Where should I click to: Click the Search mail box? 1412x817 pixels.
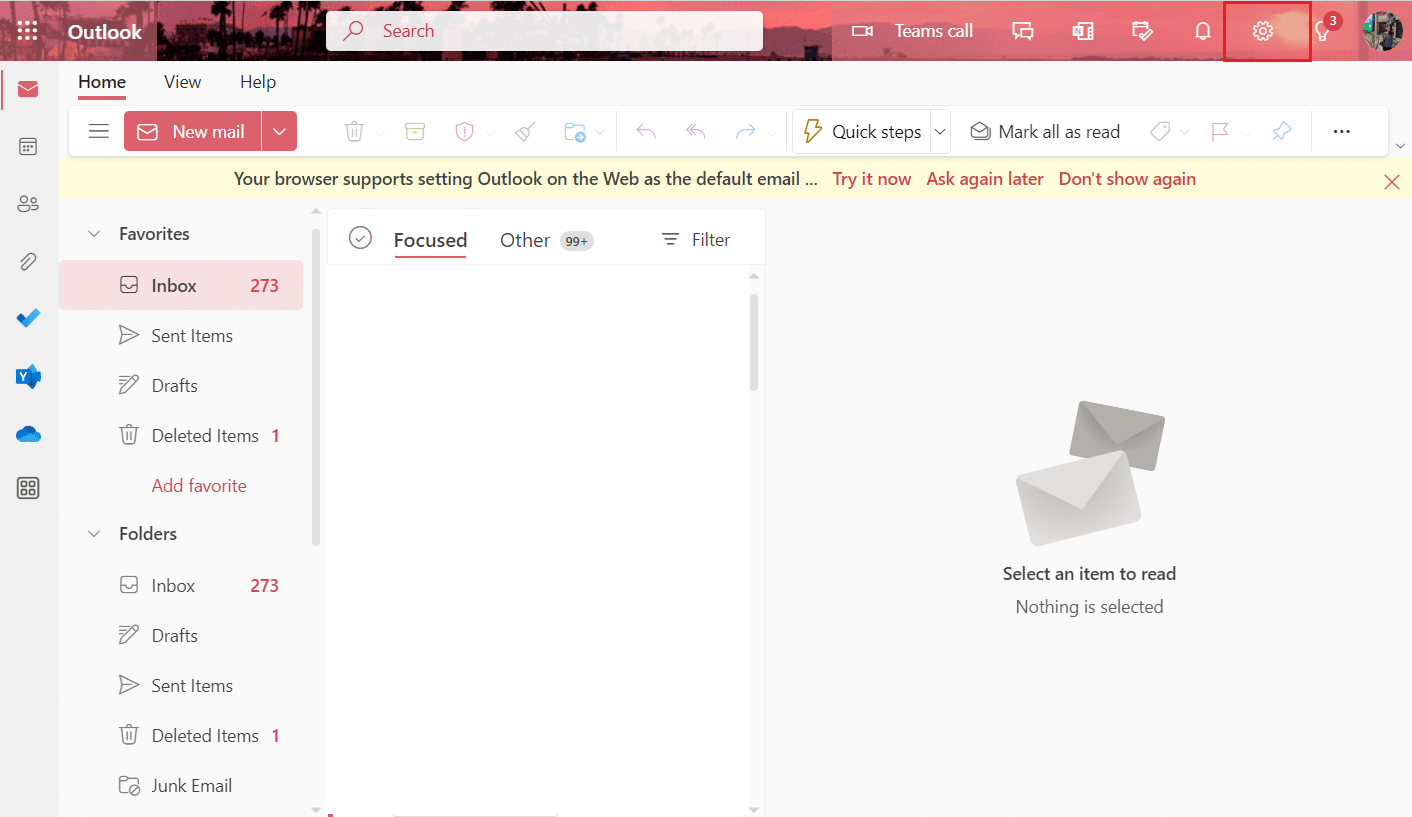[544, 31]
